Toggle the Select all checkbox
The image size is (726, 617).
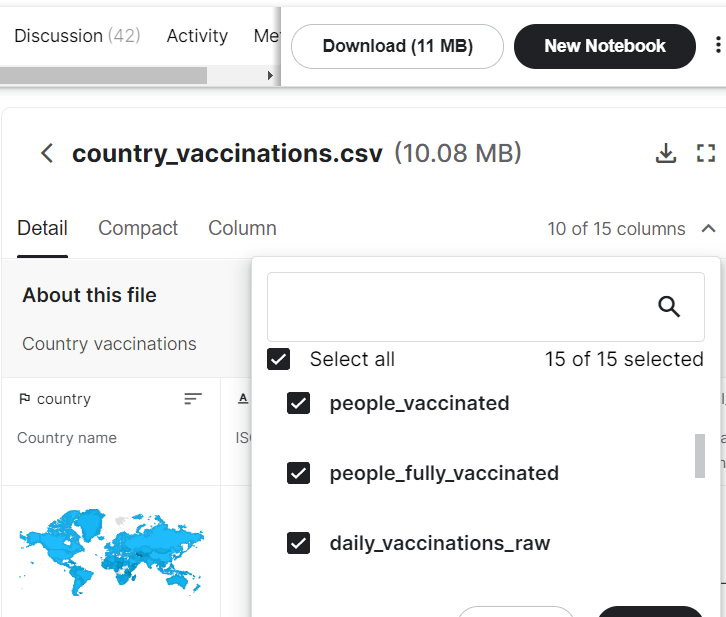click(x=279, y=359)
